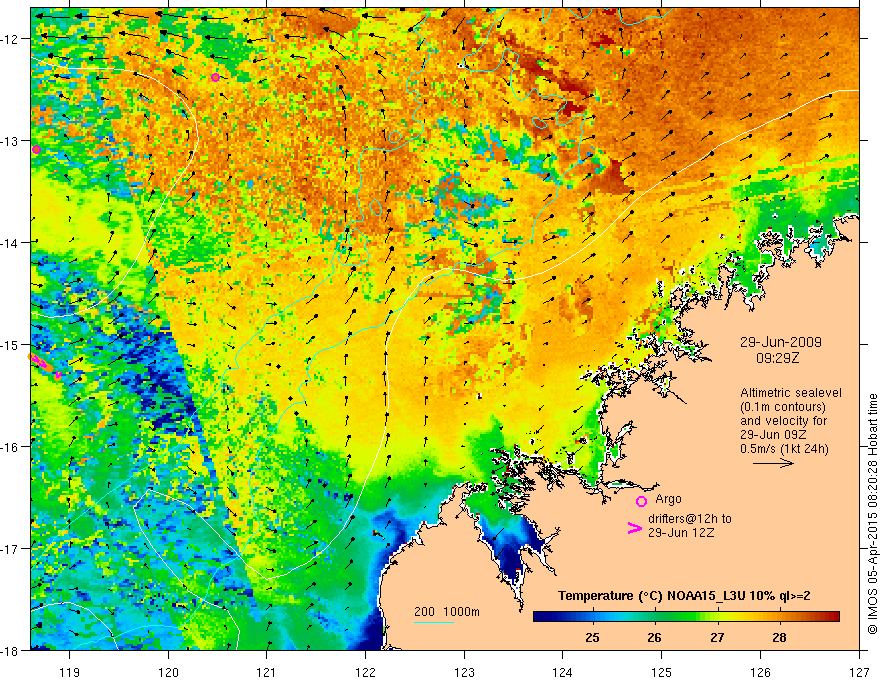This screenshot has height=680, width=880.
Task: Click the latitude axis label '-17'
Action: point(10,548)
